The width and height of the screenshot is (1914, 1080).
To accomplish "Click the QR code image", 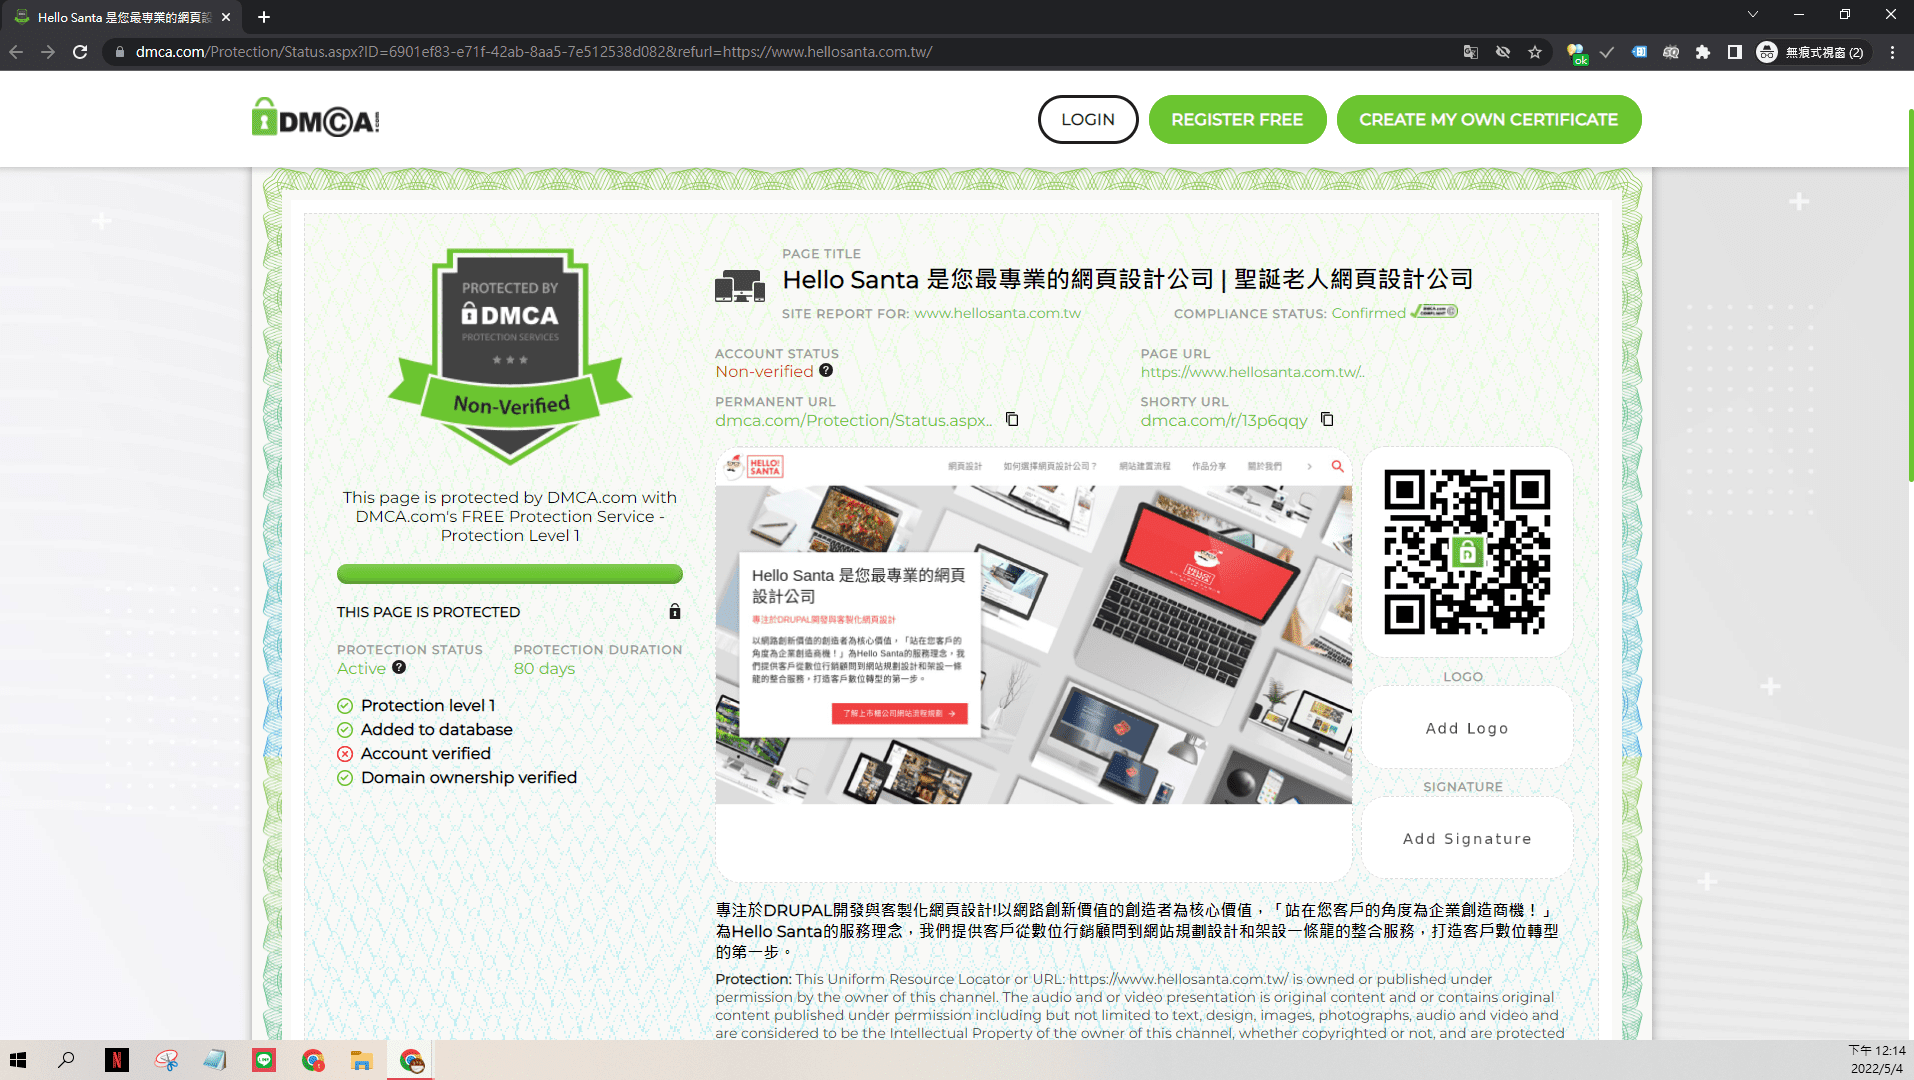I will 1467,552.
